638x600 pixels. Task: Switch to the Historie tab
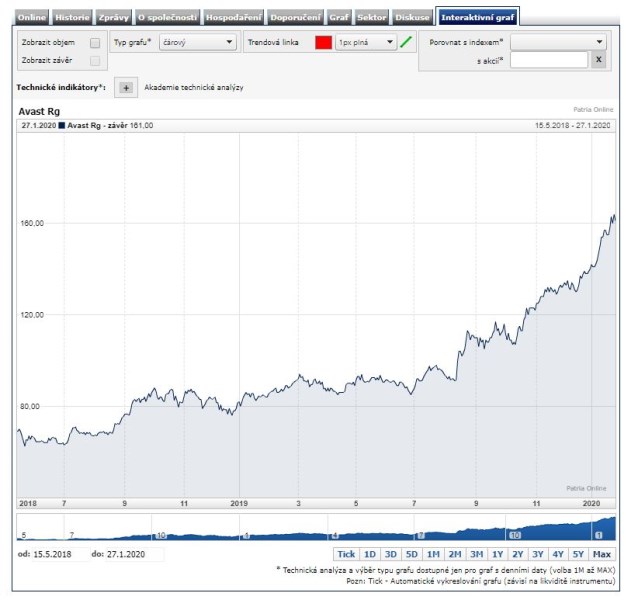click(x=71, y=18)
